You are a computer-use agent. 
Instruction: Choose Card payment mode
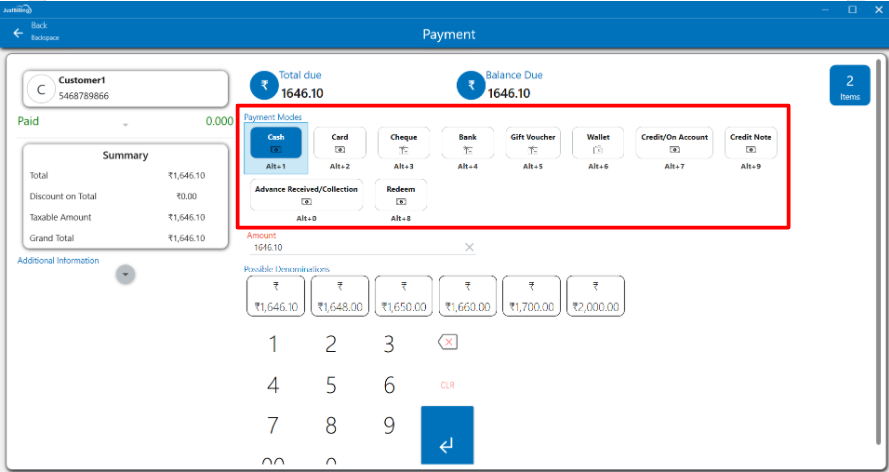(340, 143)
